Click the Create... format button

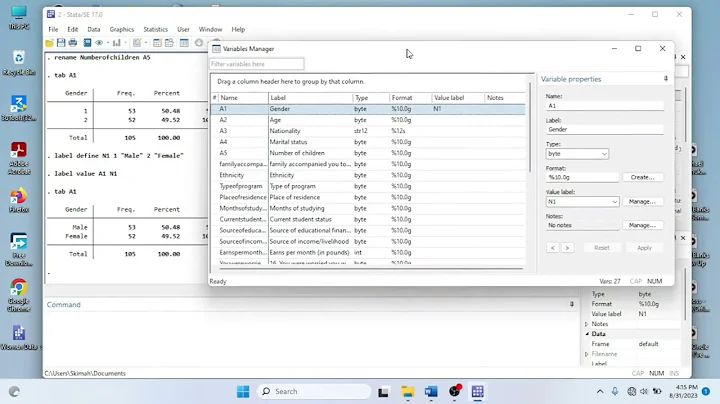coord(642,177)
